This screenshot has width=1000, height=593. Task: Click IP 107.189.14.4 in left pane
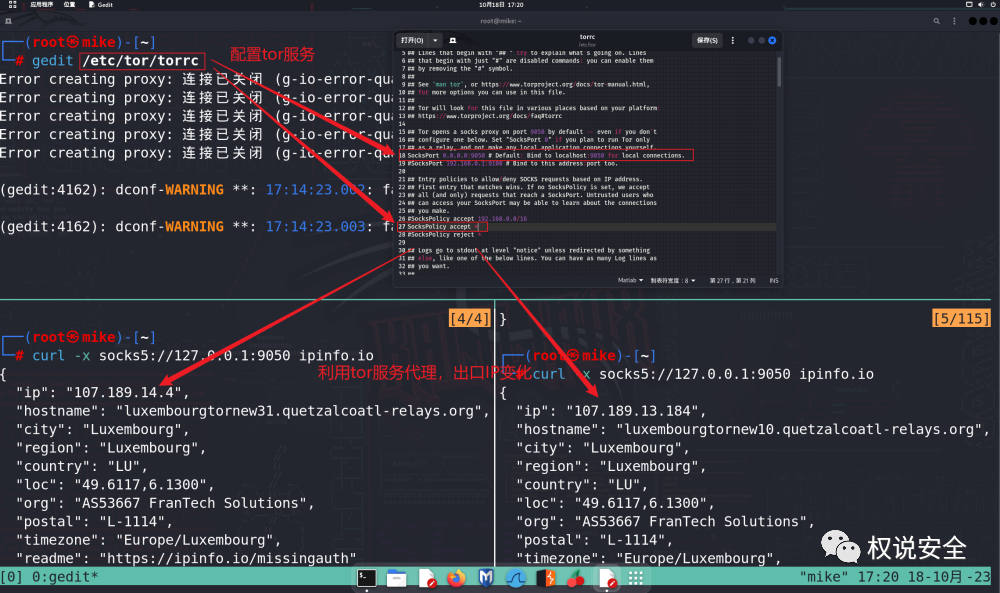[x=123, y=392]
